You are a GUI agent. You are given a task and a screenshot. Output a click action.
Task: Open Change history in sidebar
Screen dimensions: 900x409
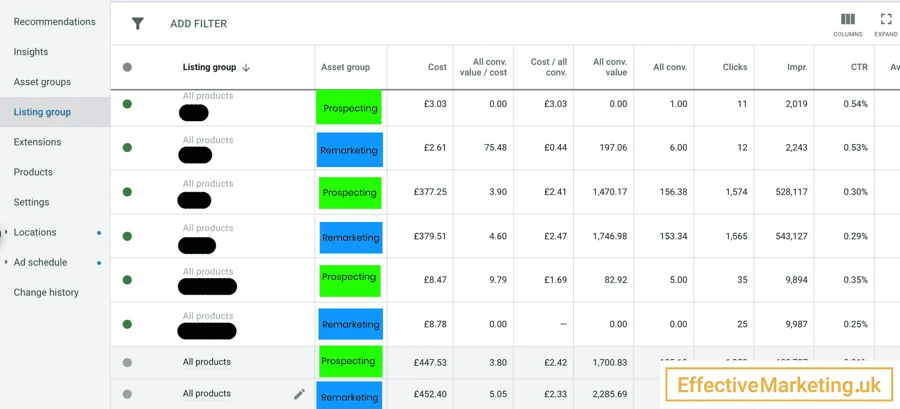[x=46, y=293]
